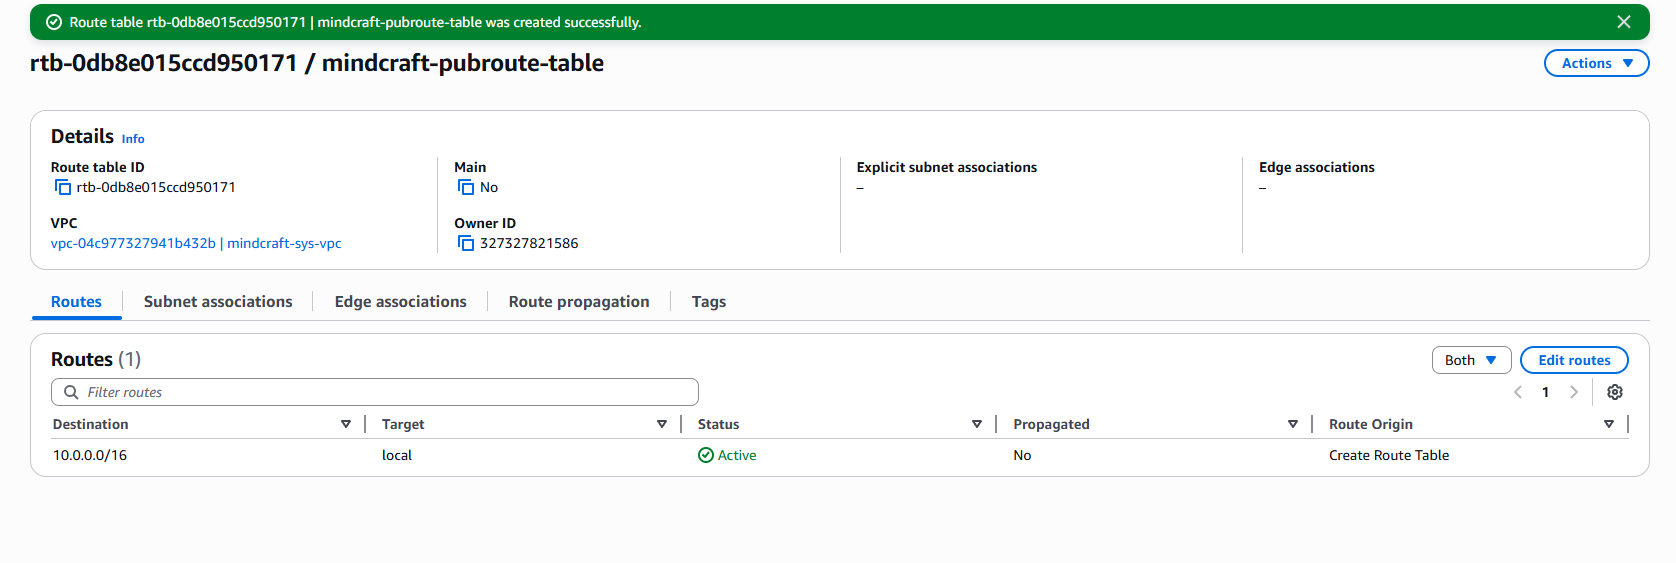This screenshot has height=563, width=1676.
Task: Select the Route propagation tab
Action: [x=579, y=302]
